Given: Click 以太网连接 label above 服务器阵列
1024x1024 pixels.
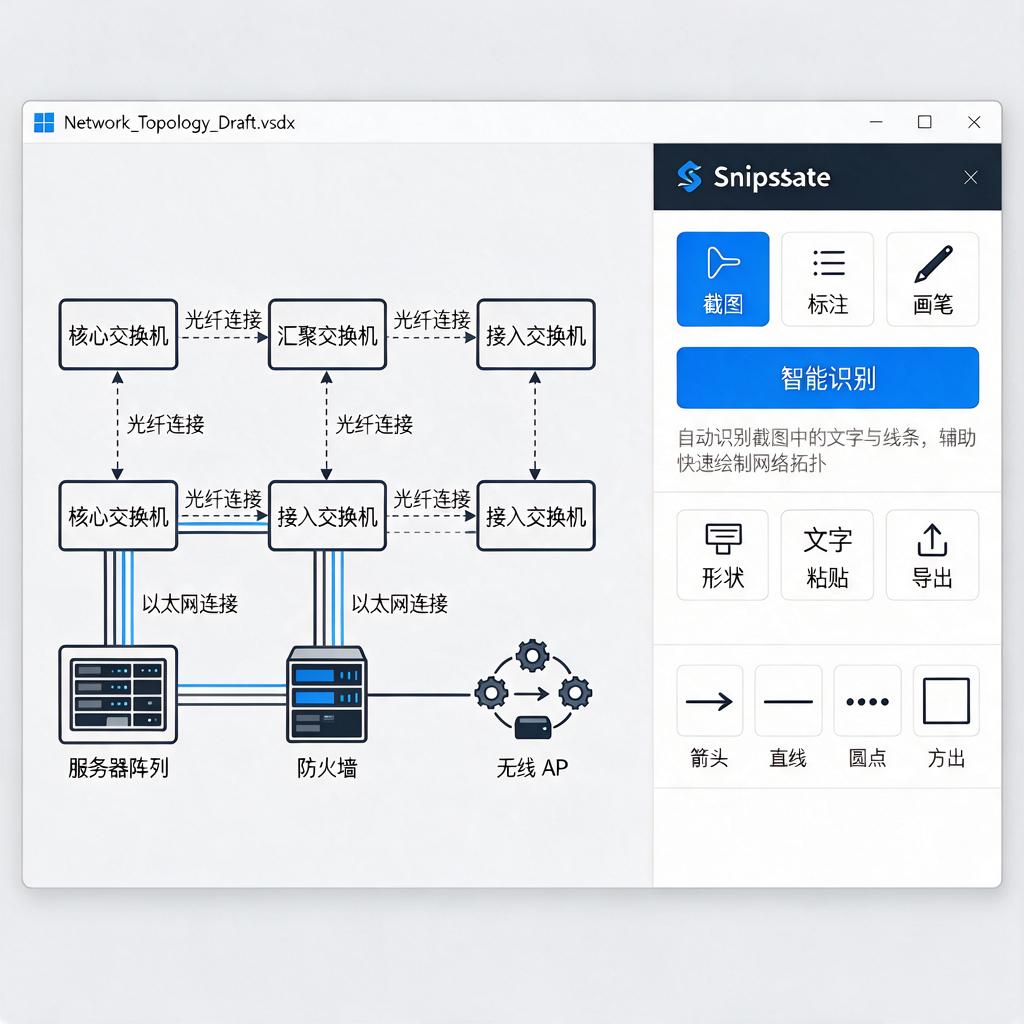Looking at the screenshot, I should [x=190, y=603].
